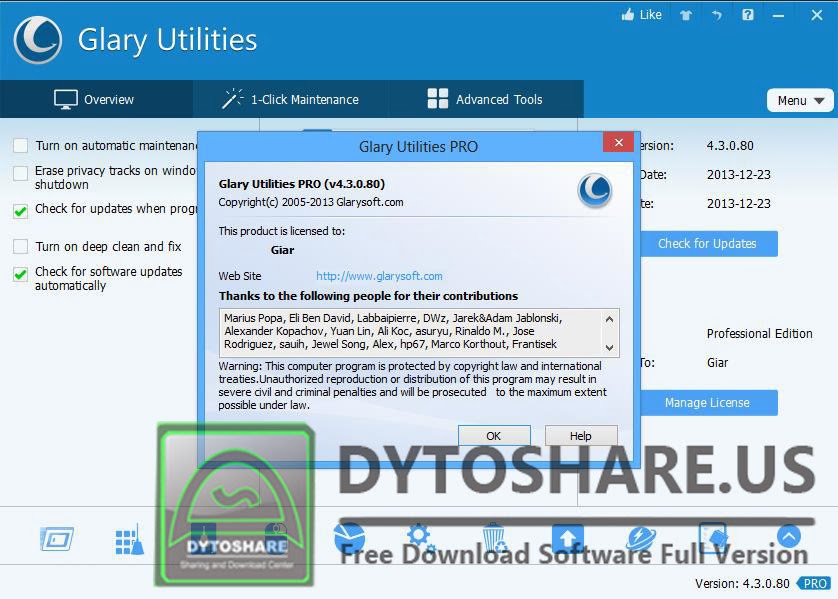This screenshot has height=599, width=838.
Task: Launch Software Update upward arrow icon
Action: point(568,538)
